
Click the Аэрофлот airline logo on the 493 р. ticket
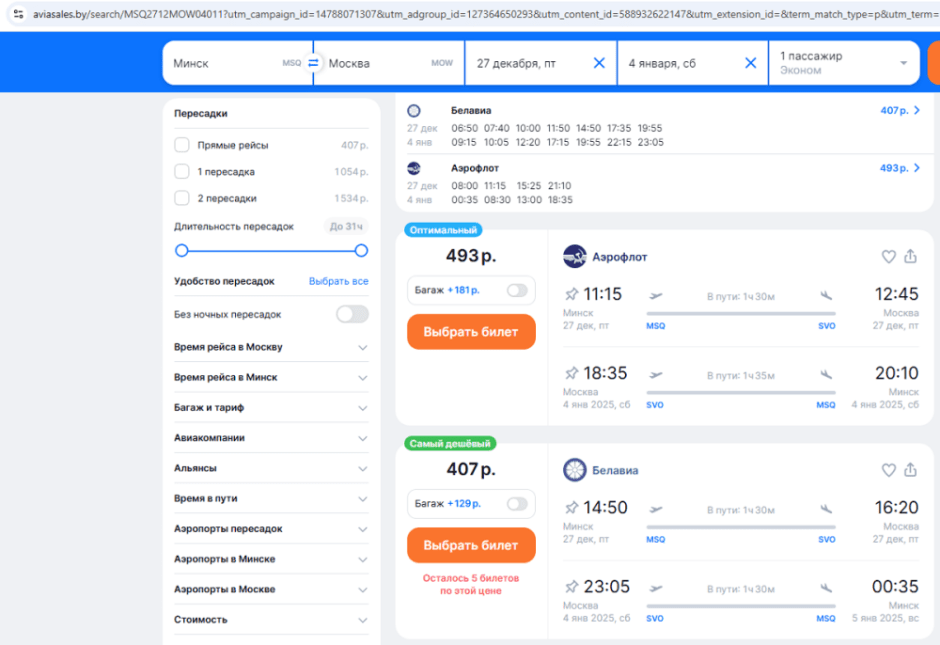pos(575,256)
